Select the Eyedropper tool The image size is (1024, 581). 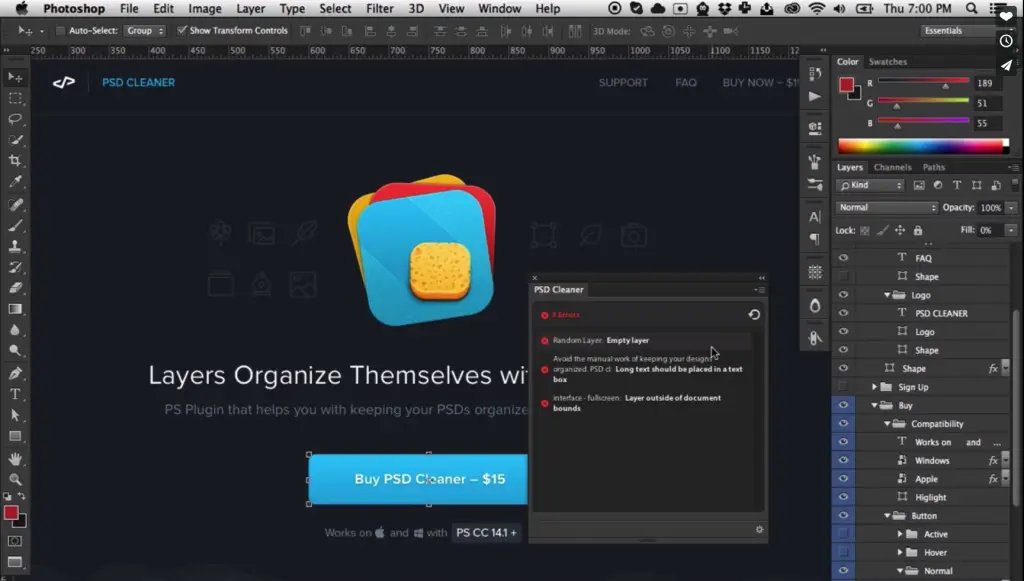pos(15,181)
